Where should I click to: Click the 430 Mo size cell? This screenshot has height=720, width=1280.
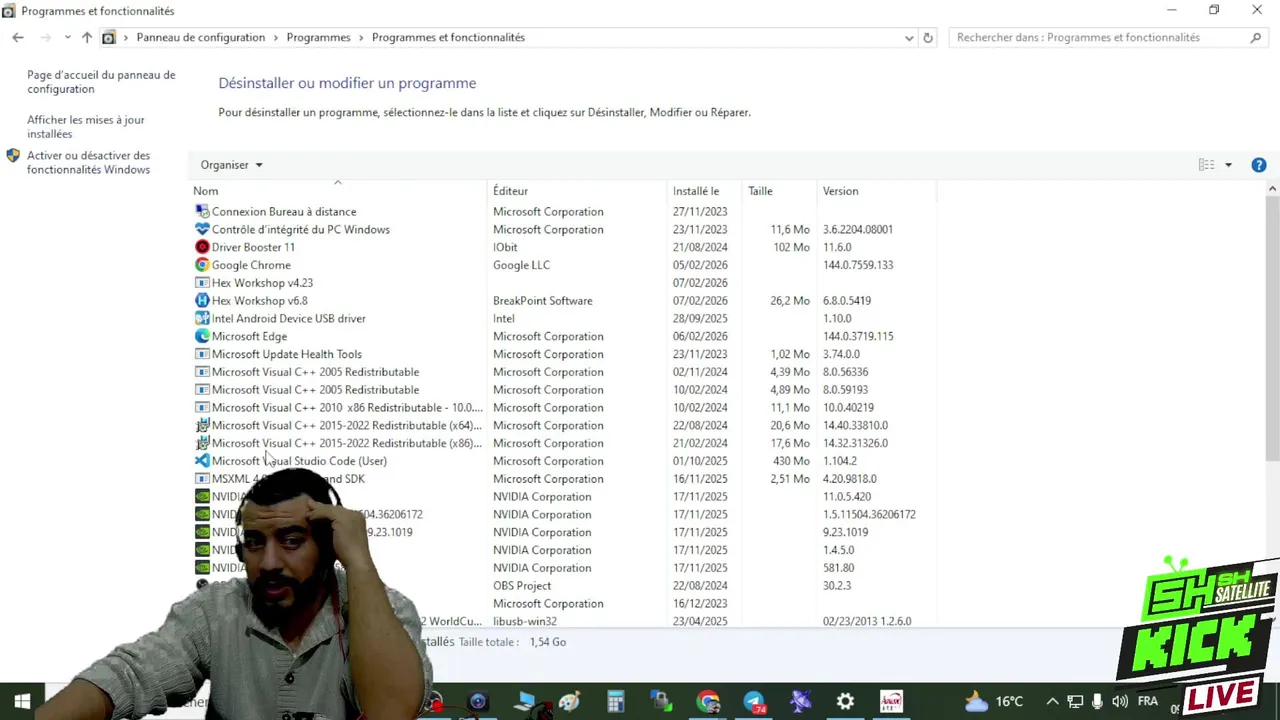click(x=791, y=461)
